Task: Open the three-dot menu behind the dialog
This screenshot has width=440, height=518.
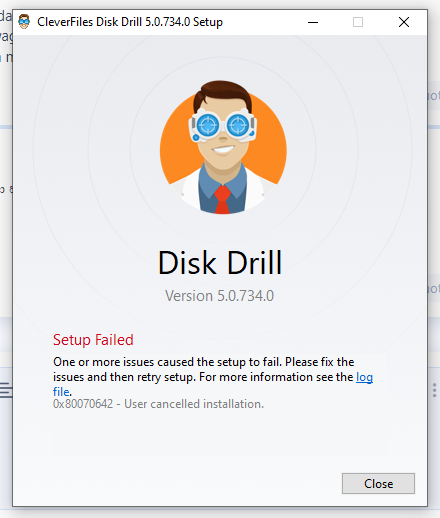Action: tap(434, 390)
